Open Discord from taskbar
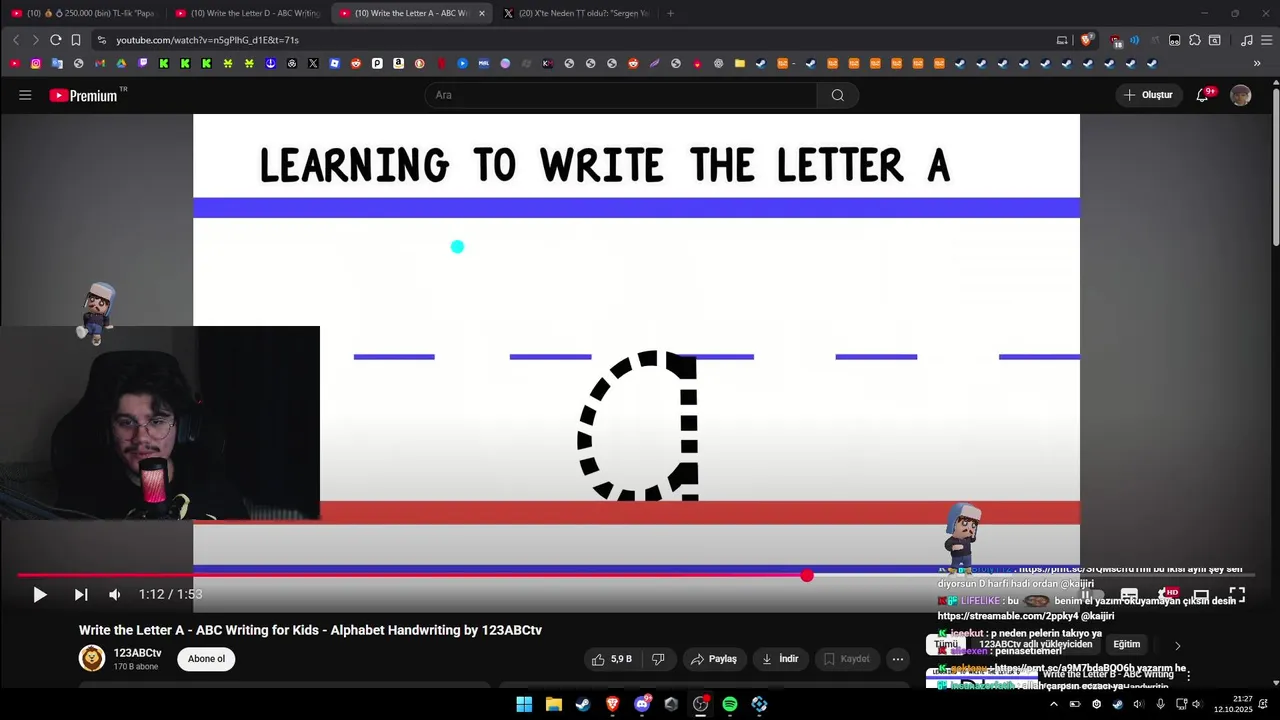Screen dimensions: 1280x720 coord(642,704)
